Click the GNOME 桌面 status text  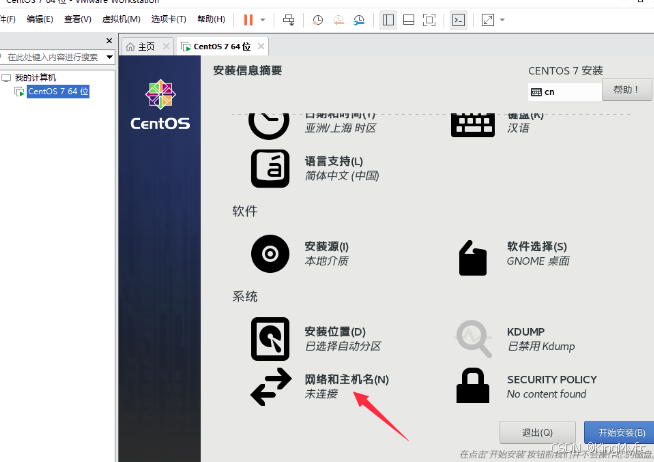(538, 261)
